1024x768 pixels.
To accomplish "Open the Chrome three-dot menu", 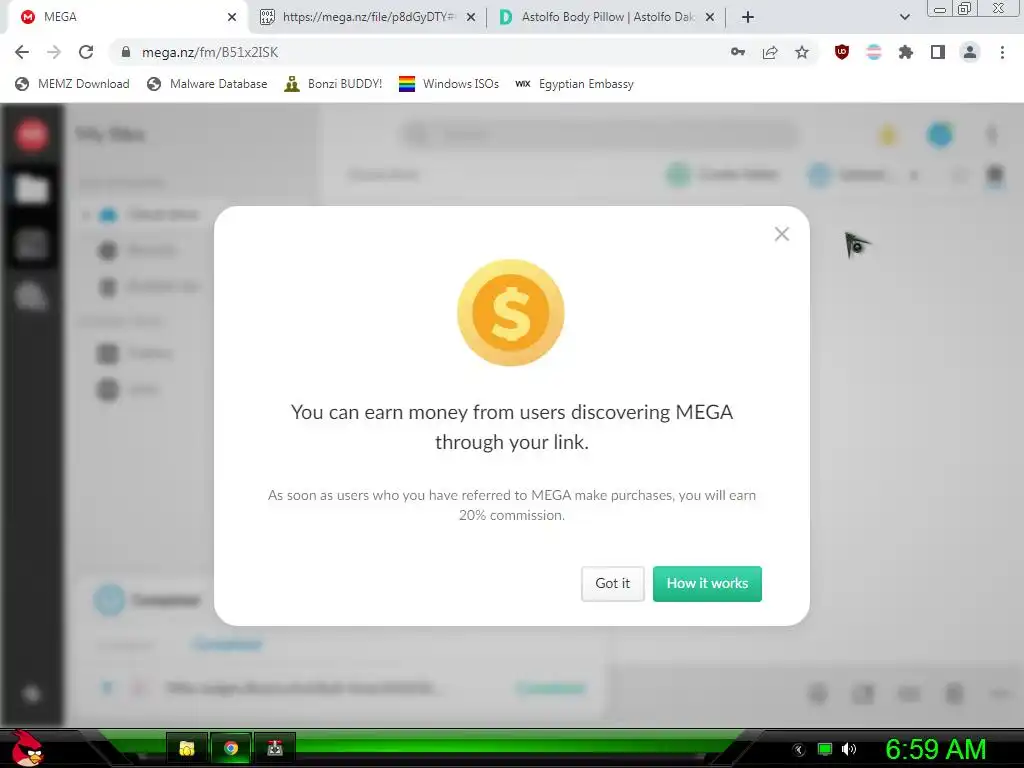I will 1002,52.
